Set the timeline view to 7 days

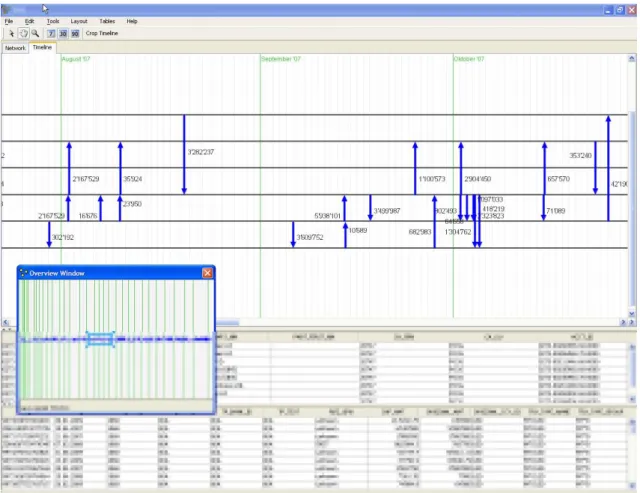[51, 33]
